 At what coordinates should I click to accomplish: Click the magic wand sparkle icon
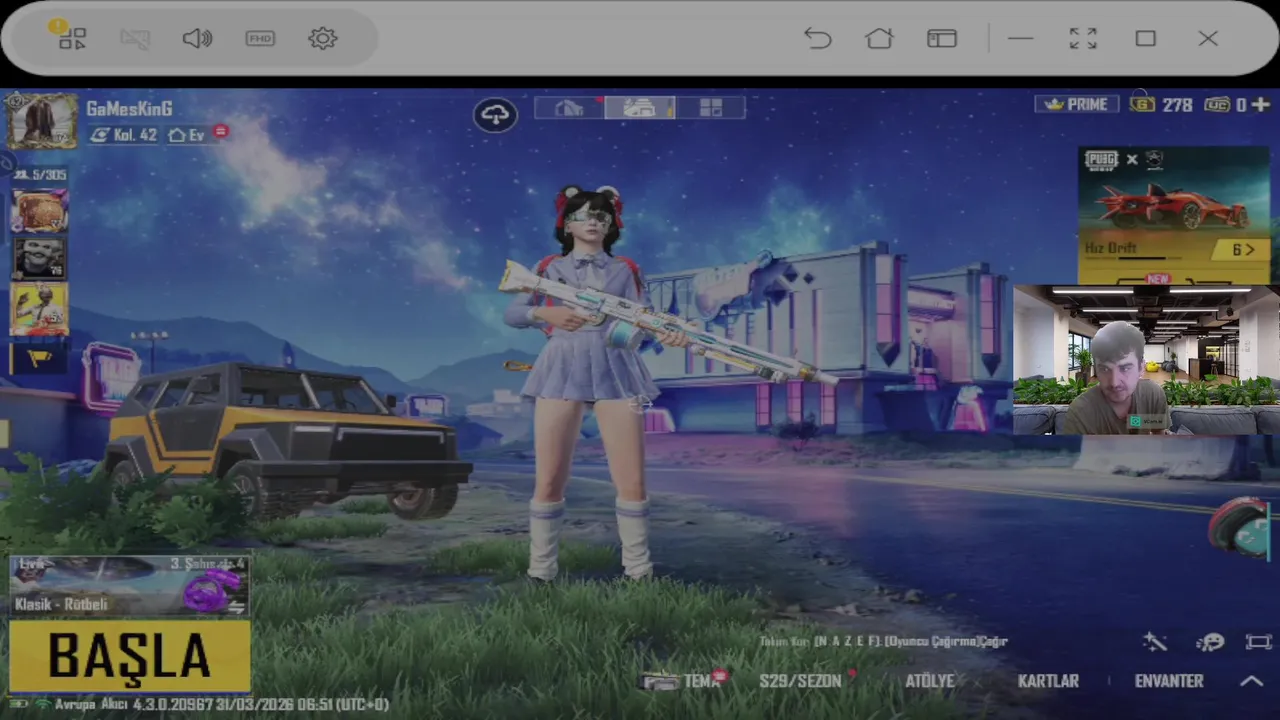[1155, 641]
